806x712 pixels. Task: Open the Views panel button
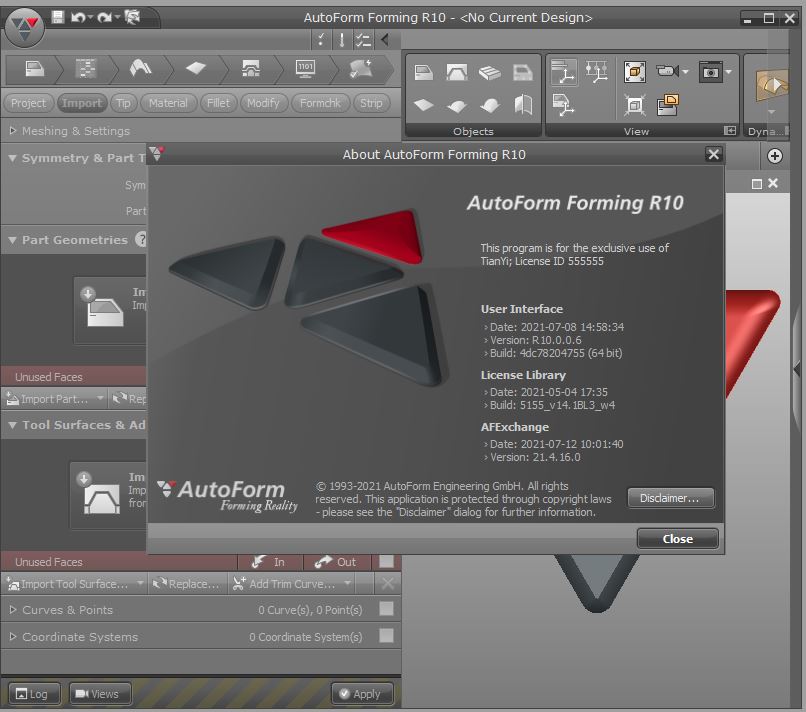click(x=99, y=694)
